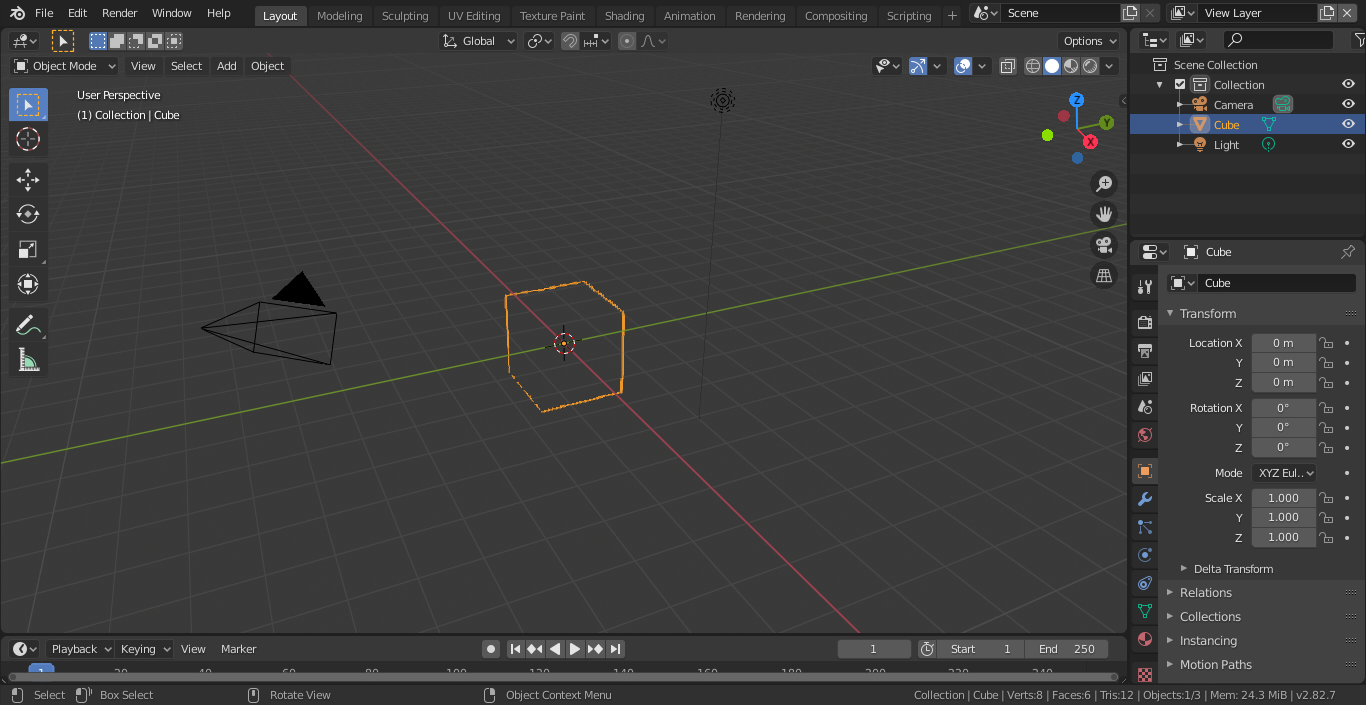Activate the Transform tool
Image resolution: width=1366 pixels, height=705 pixels.
(28, 285)
